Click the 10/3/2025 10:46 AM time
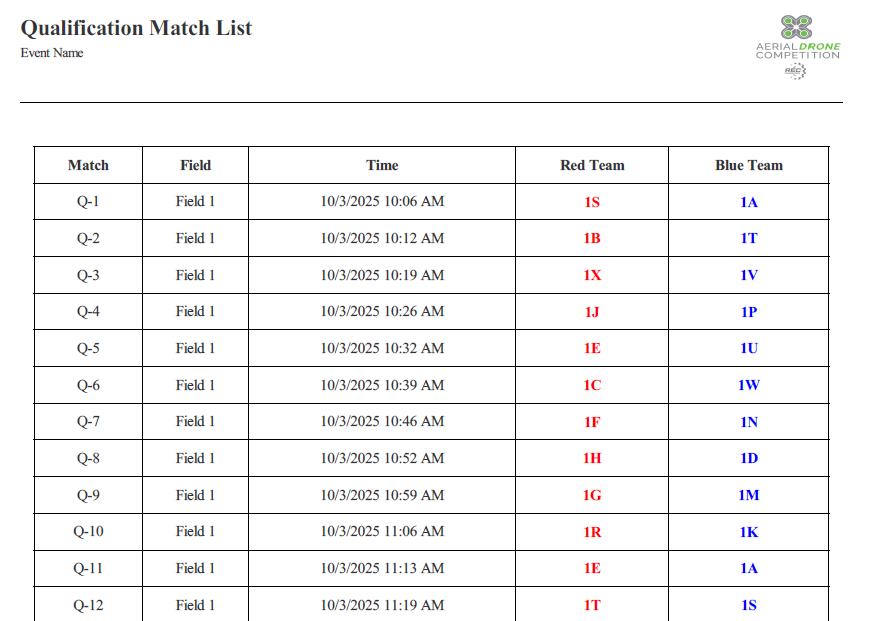877x621 pixels. [382, 421]
